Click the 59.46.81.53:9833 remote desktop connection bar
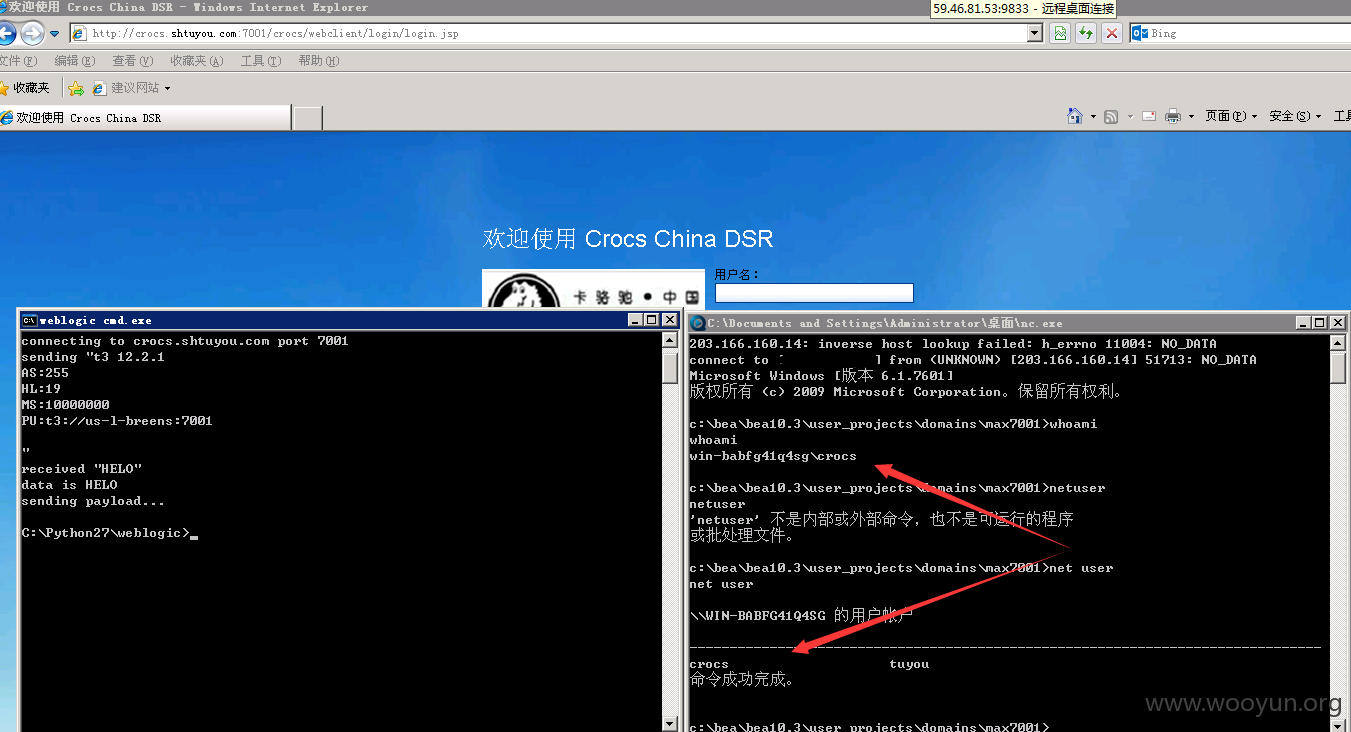The image size is (1351, 732). point(1022,8)
